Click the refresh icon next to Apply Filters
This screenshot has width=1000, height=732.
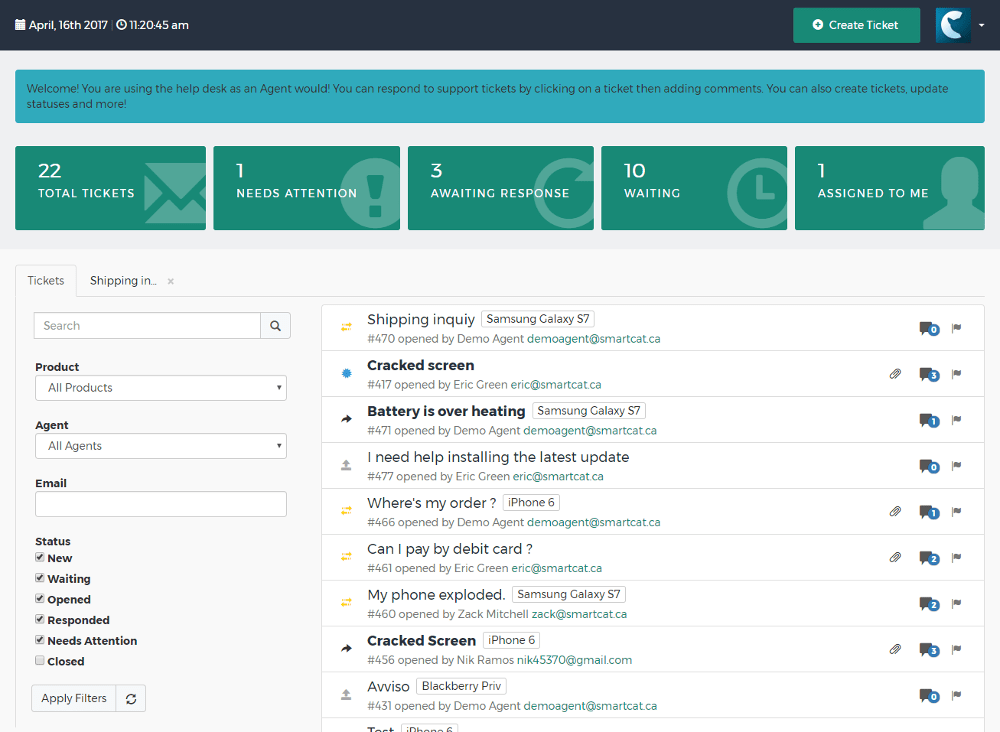click(130, 697)
